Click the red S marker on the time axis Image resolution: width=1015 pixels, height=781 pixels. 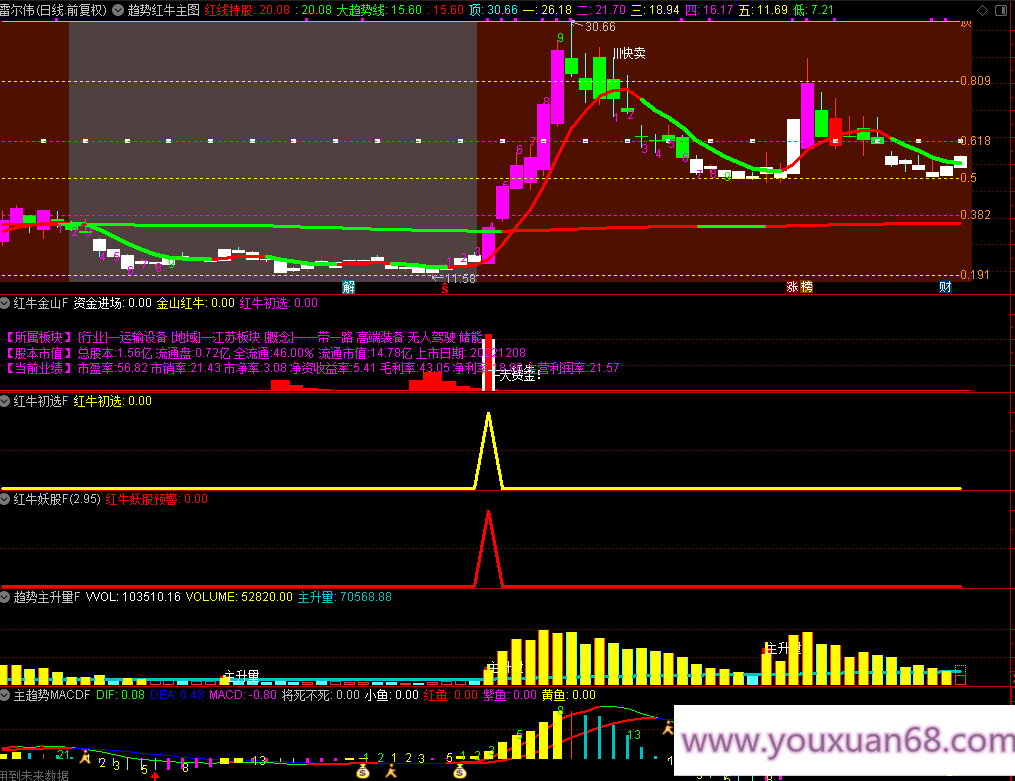tap(444, 287)
